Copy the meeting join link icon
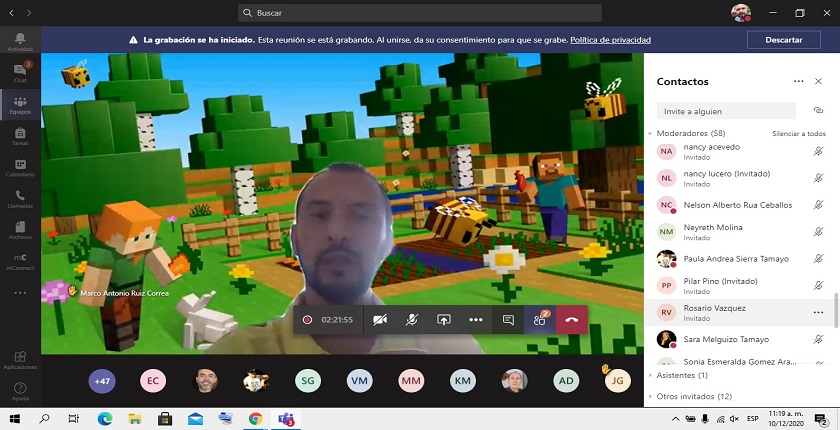This screenshot has height=430, width=840. tap(818, 110)
